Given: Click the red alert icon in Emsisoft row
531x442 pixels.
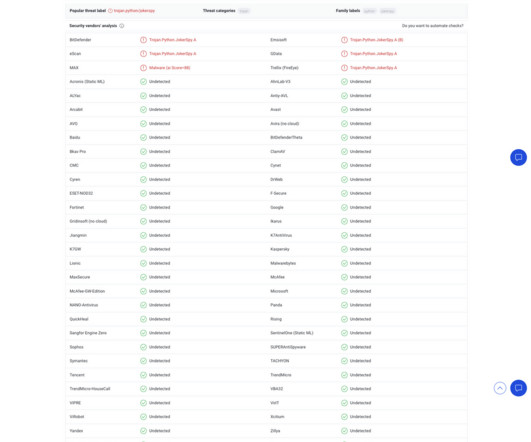Looking at the screenshot, I should click(344, 40).
